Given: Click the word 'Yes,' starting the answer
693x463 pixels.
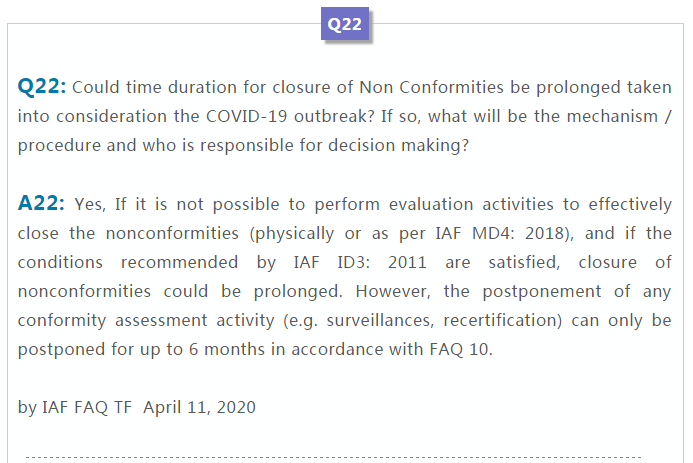Looking at the screenshot, I should tap(90, 205).
